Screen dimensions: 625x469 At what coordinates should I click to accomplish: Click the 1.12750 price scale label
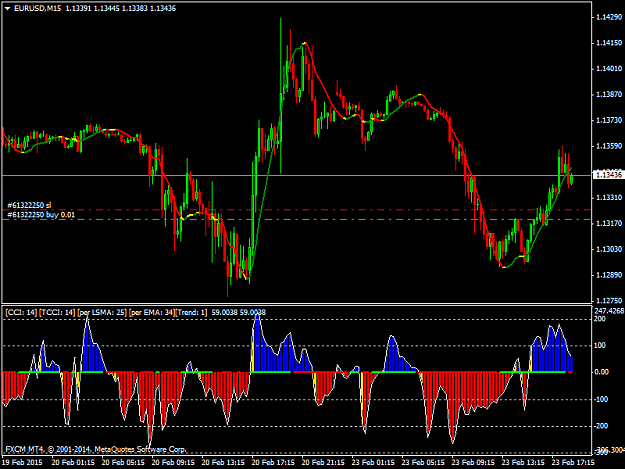(x=609, y=301)
